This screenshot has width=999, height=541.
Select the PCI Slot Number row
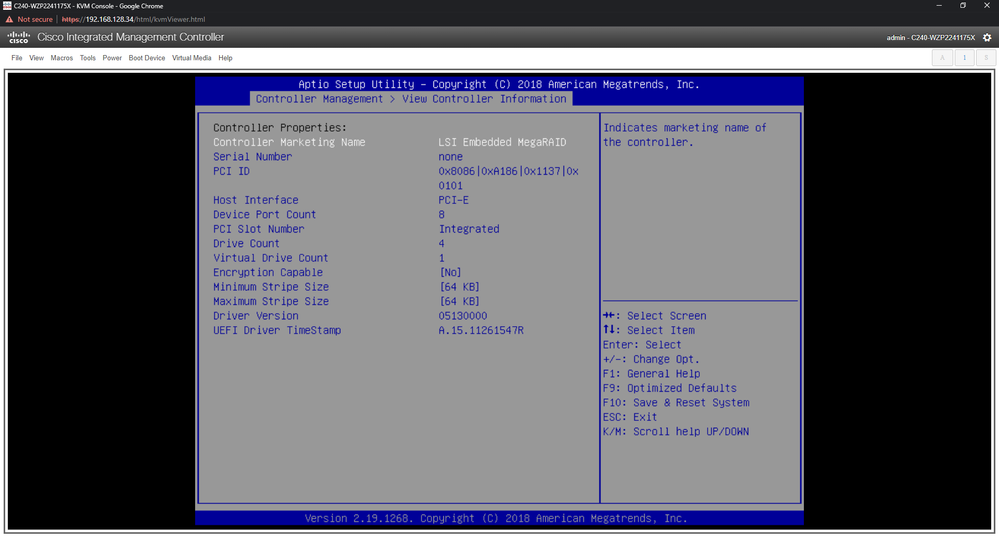click(356, 229)
